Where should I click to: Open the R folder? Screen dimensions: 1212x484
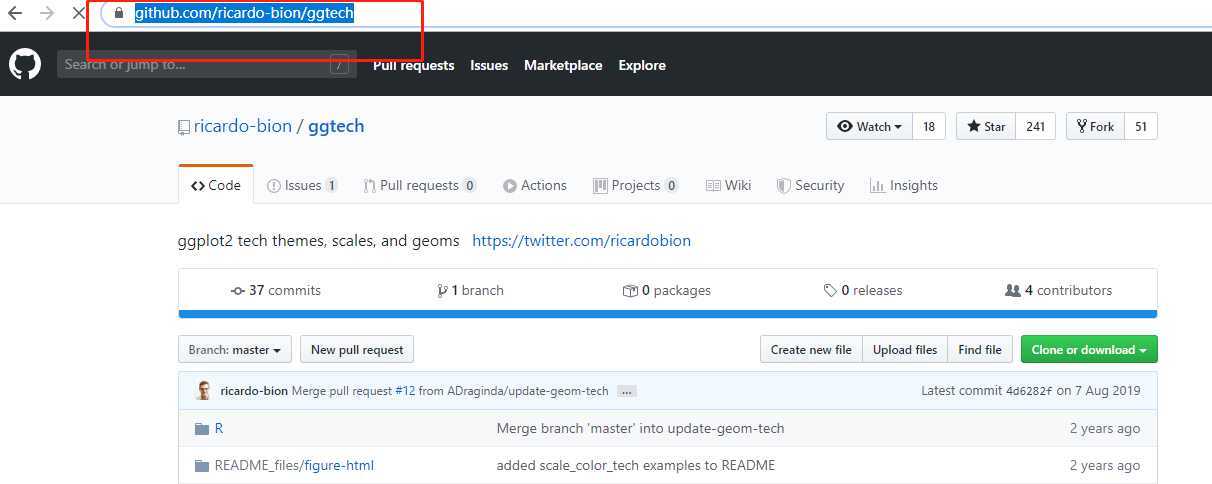pyautogui.click(x=219, y=428)
